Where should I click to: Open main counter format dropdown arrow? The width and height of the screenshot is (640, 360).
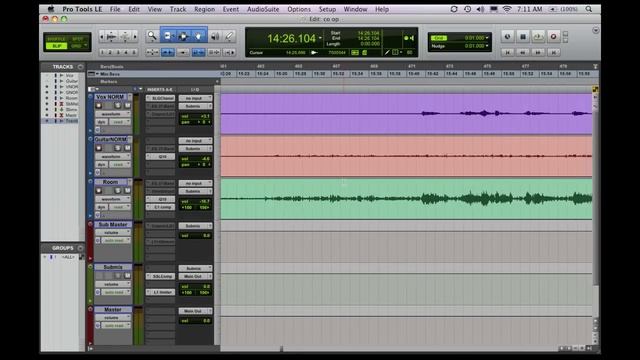(x=320, y=38)
